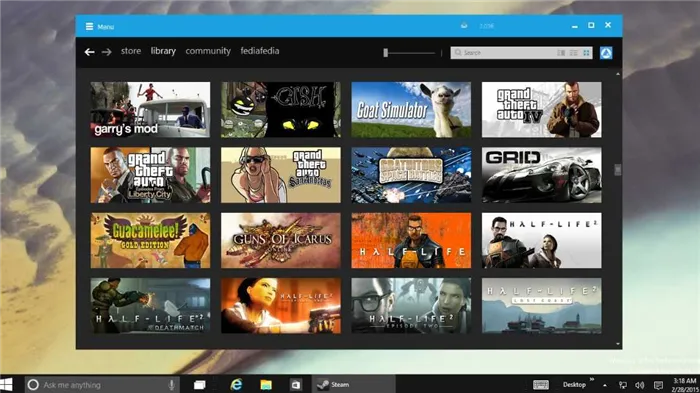This screenshot has height=393, width=700.
Task: Open Internet Explorer from the taskbar
Action: click(236, 385)
